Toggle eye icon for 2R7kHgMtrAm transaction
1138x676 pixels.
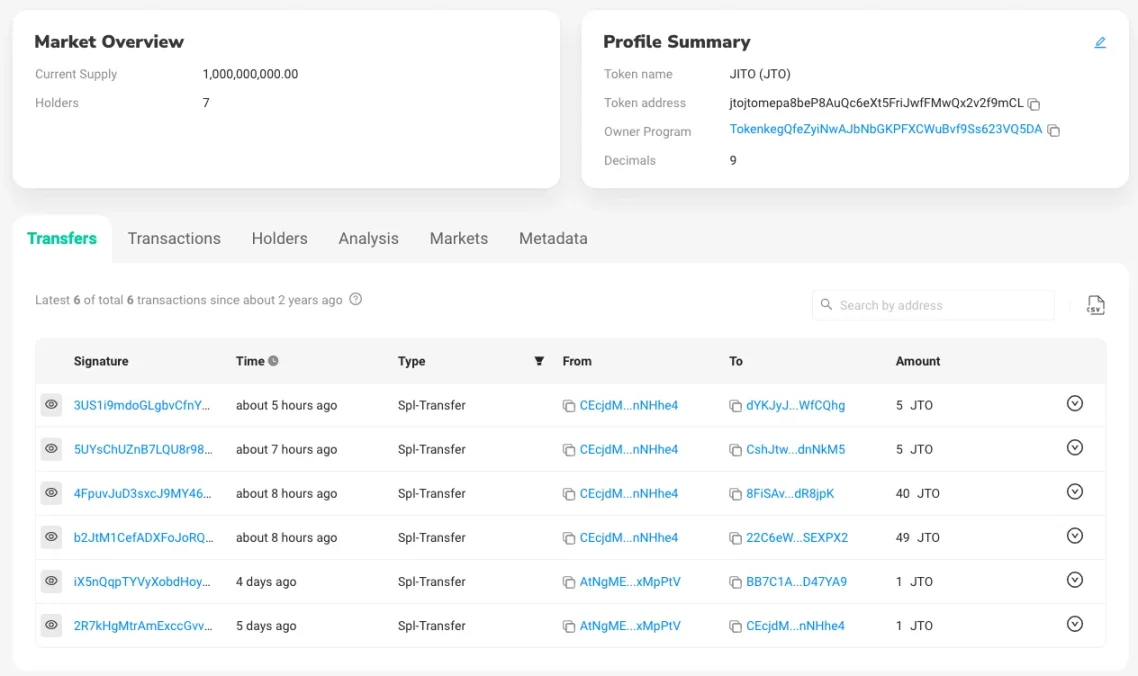coord(51,625)
